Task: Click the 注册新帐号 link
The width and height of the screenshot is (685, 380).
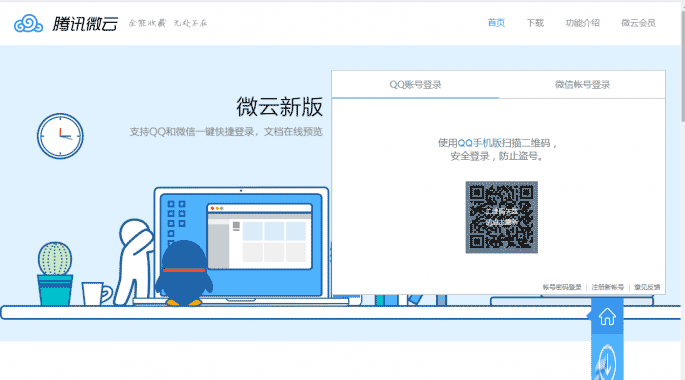Action: tap(608, 287)
